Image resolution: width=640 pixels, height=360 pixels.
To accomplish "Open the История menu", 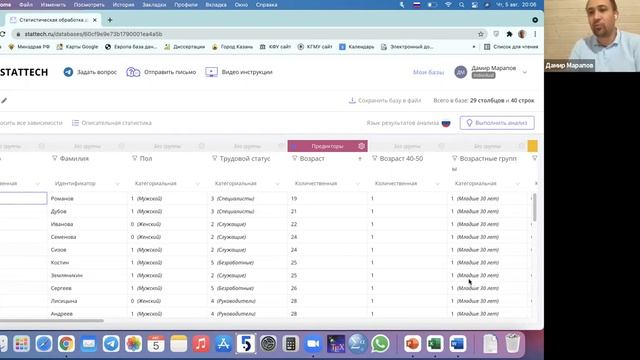I will pos(123,5).
